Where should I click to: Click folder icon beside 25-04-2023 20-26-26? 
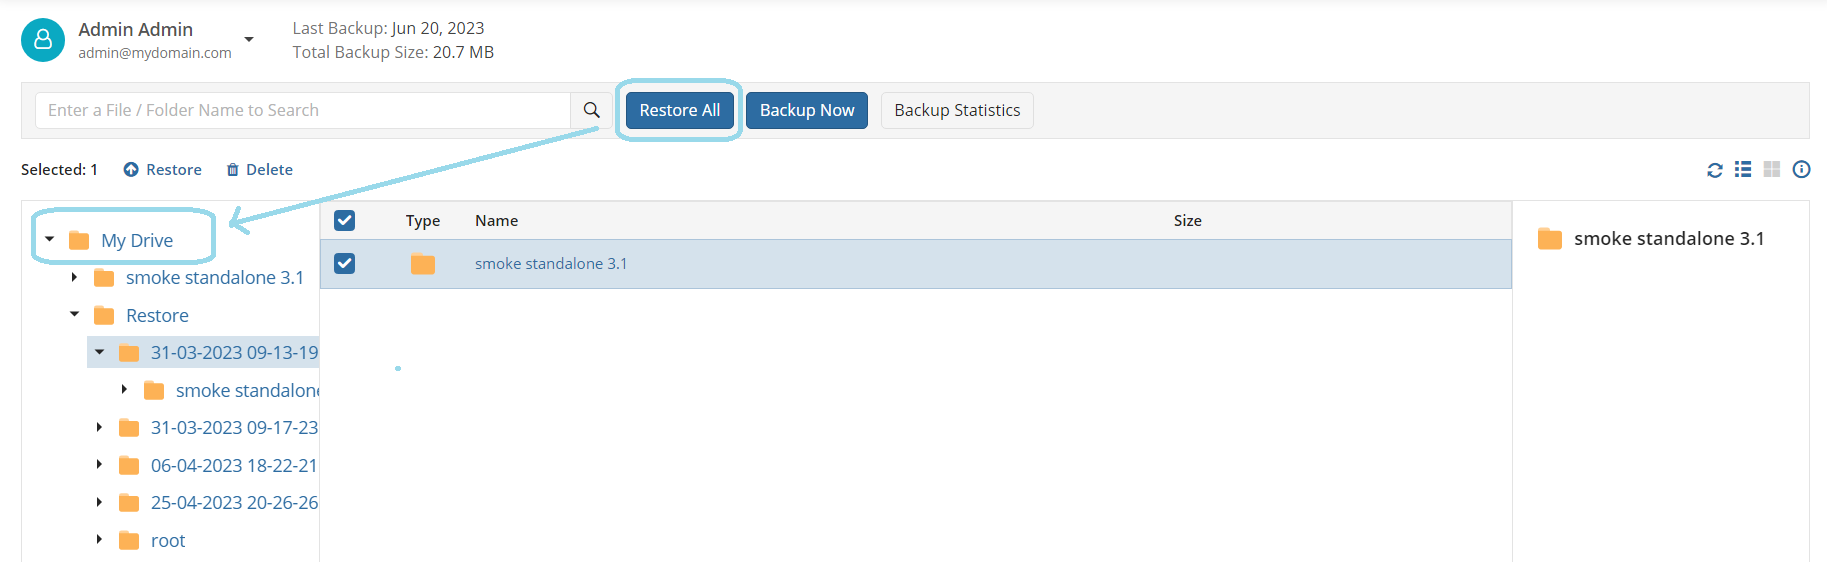click(x=129, y=503)
